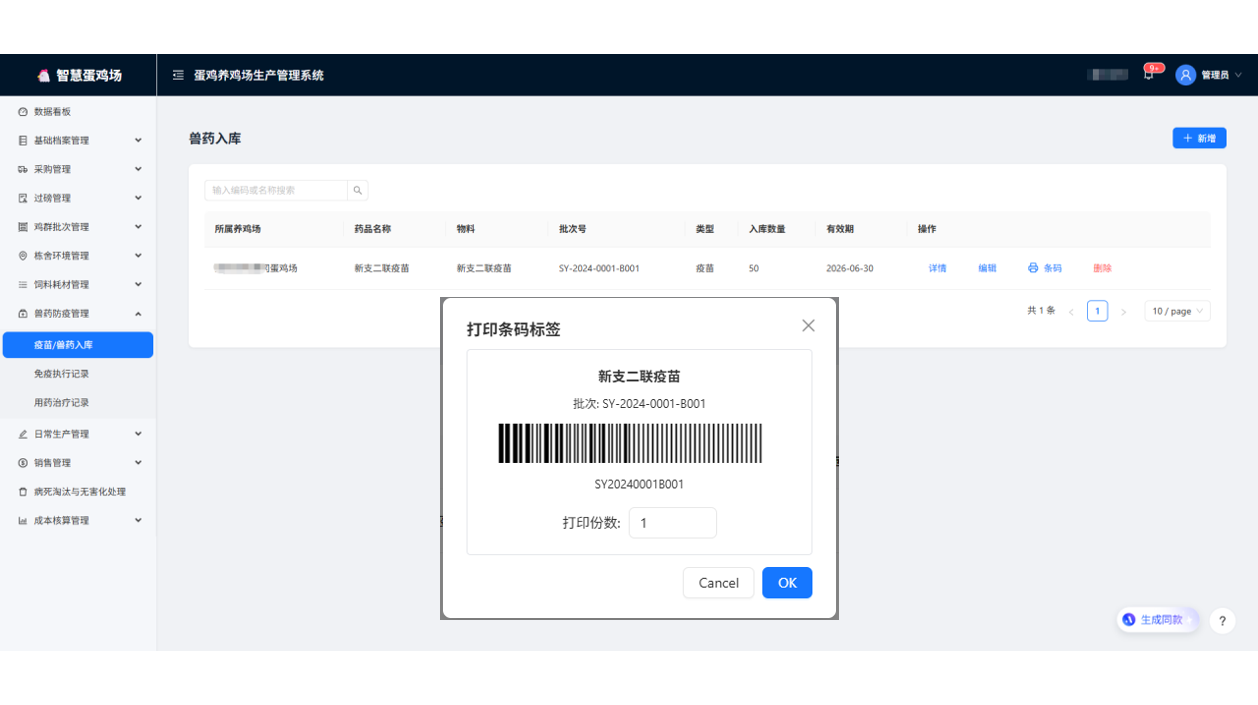Click 所属养鸡场 column header
Screen dimensions: 1258x705
click(x=238, y=229)
